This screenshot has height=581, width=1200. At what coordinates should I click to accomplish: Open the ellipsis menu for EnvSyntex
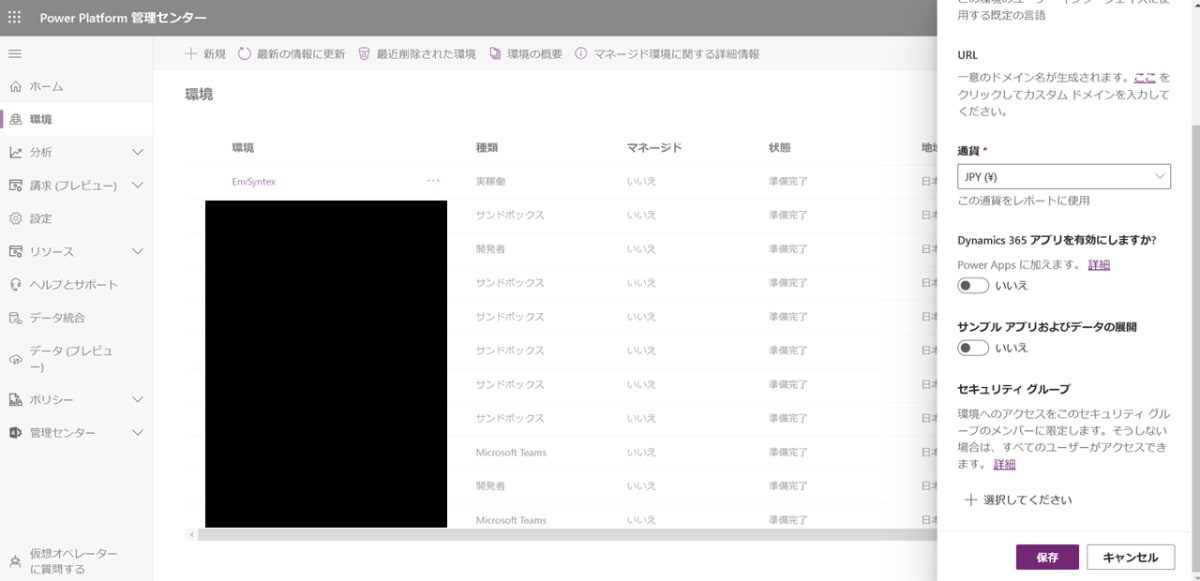tap(433, 181)
